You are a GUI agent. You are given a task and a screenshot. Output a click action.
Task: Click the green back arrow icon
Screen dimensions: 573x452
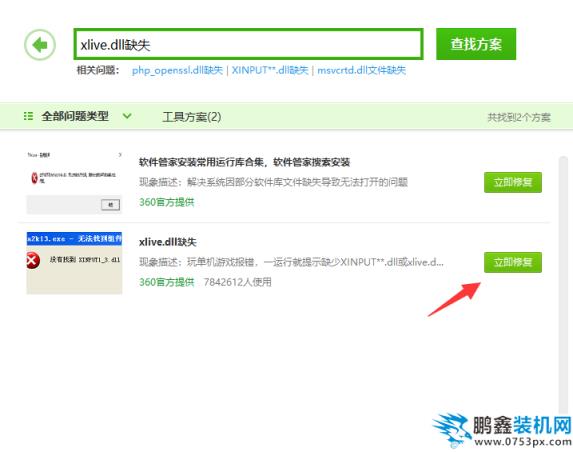(40, 45)
